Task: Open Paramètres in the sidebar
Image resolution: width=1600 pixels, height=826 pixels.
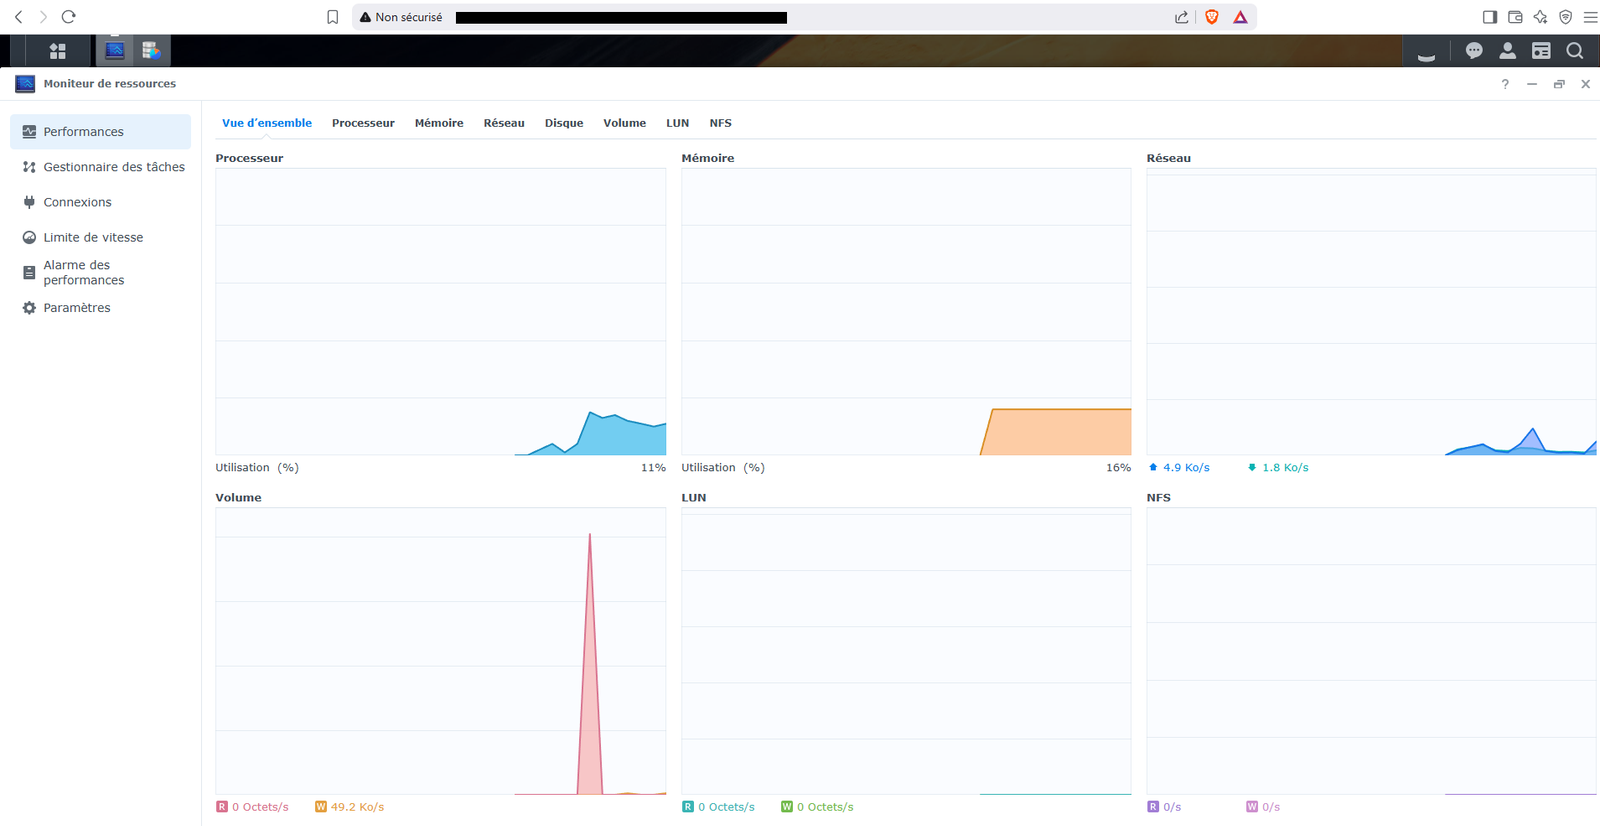Action: tap(77, 308)
